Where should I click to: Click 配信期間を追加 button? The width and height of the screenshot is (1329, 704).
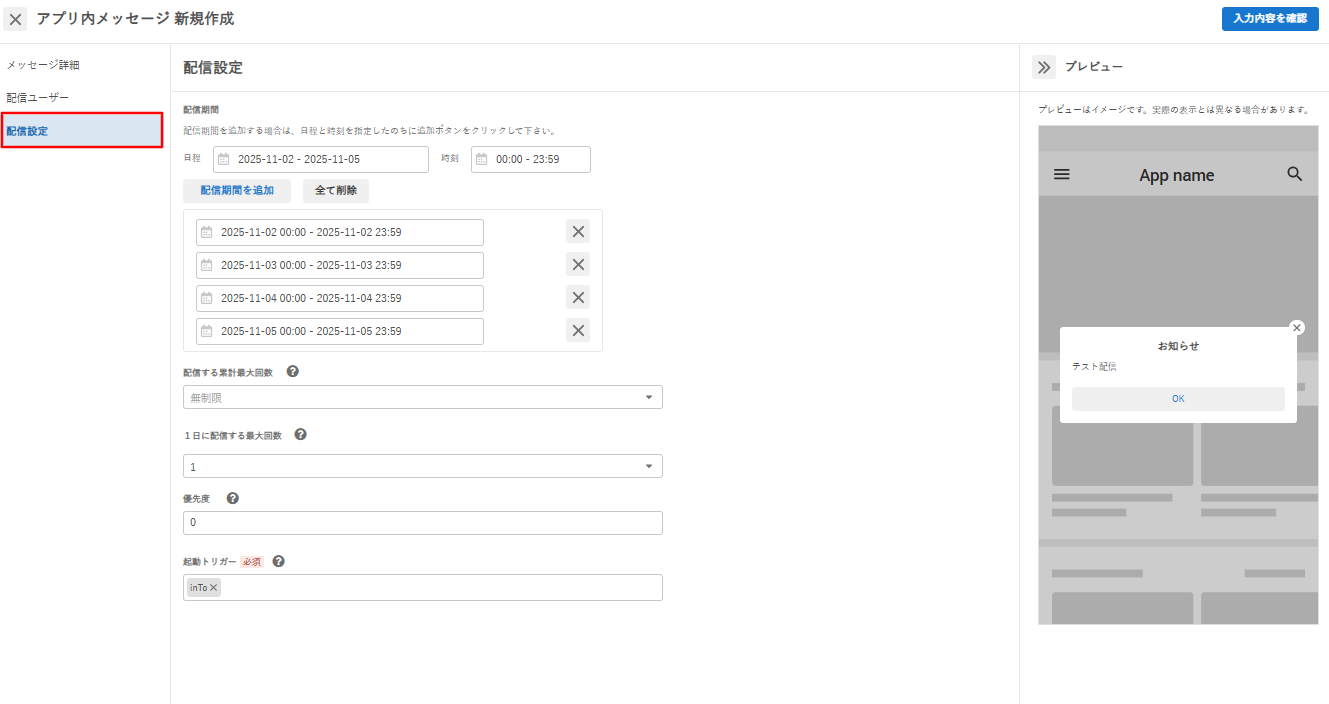(237, 190)
